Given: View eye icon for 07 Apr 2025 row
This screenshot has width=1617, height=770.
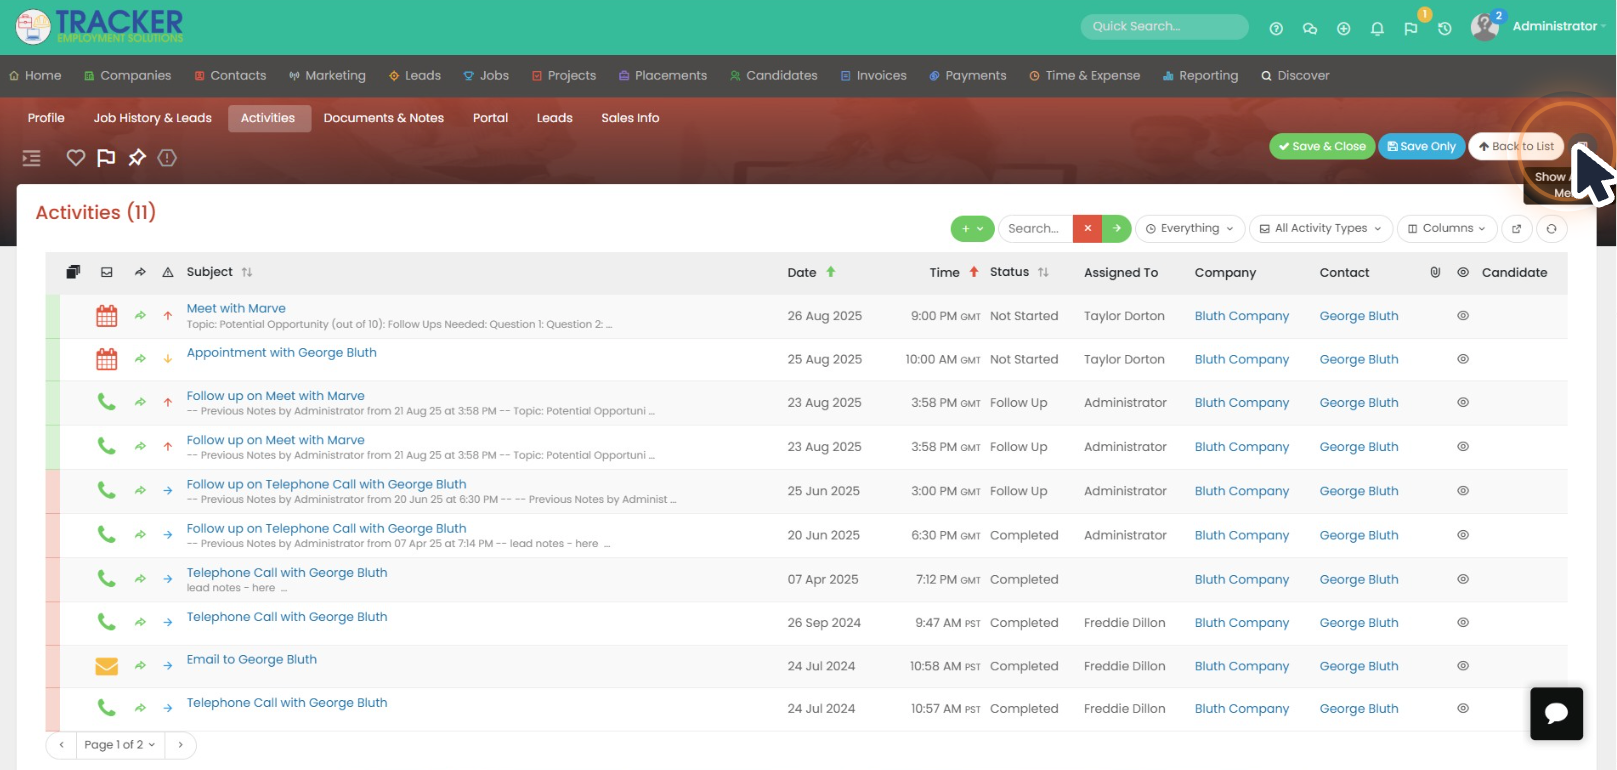Looking at the screenshot, I should [x=1463, y=579].
